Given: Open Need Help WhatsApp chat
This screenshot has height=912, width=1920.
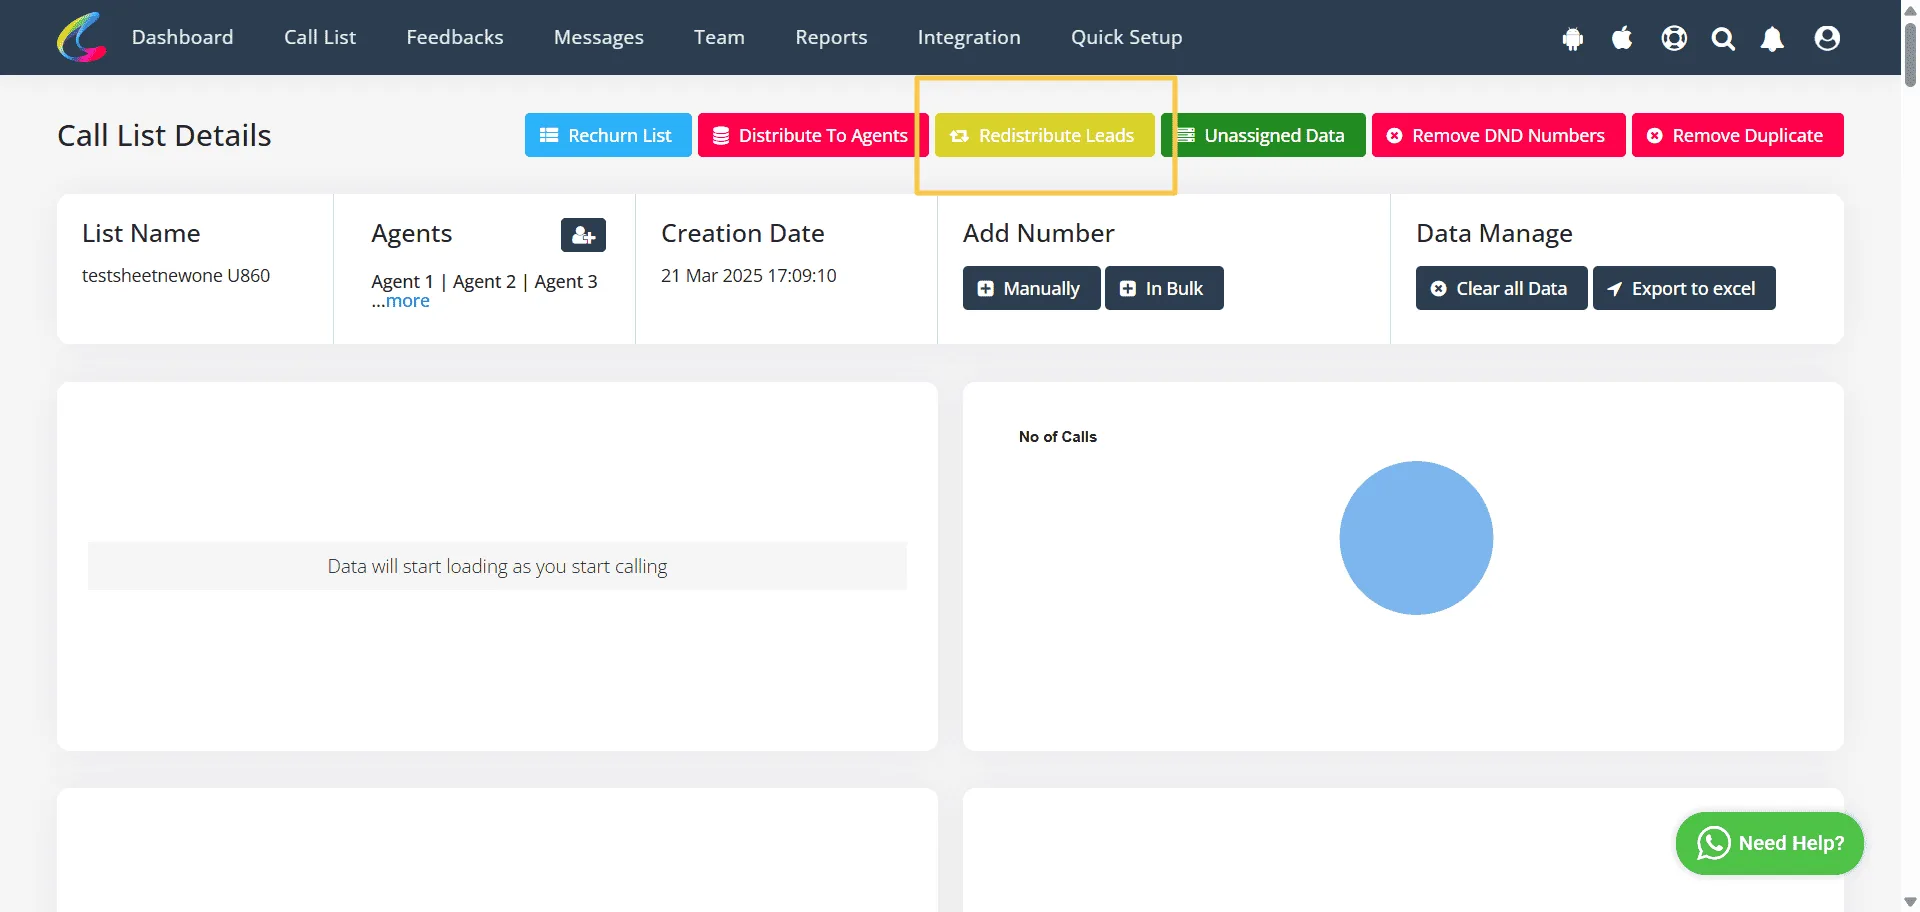Looking at the screenshot, I should point(1770,843).
